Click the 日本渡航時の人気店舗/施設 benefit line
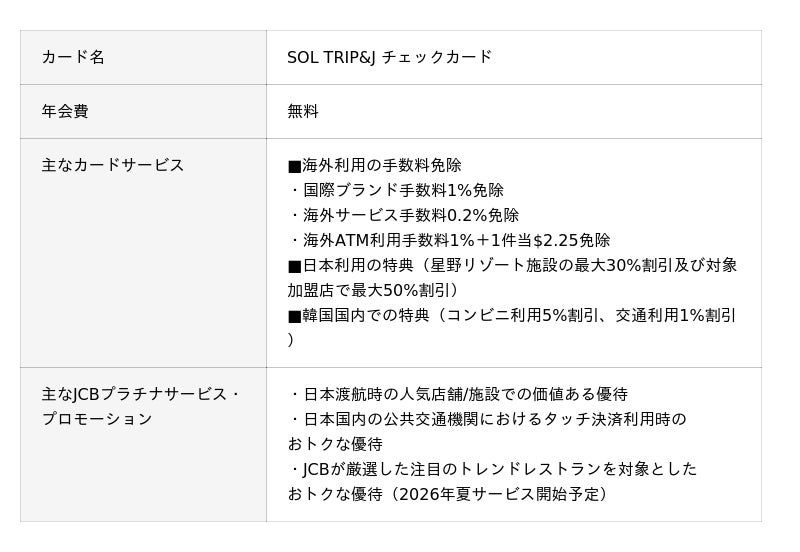 [462, 394]
